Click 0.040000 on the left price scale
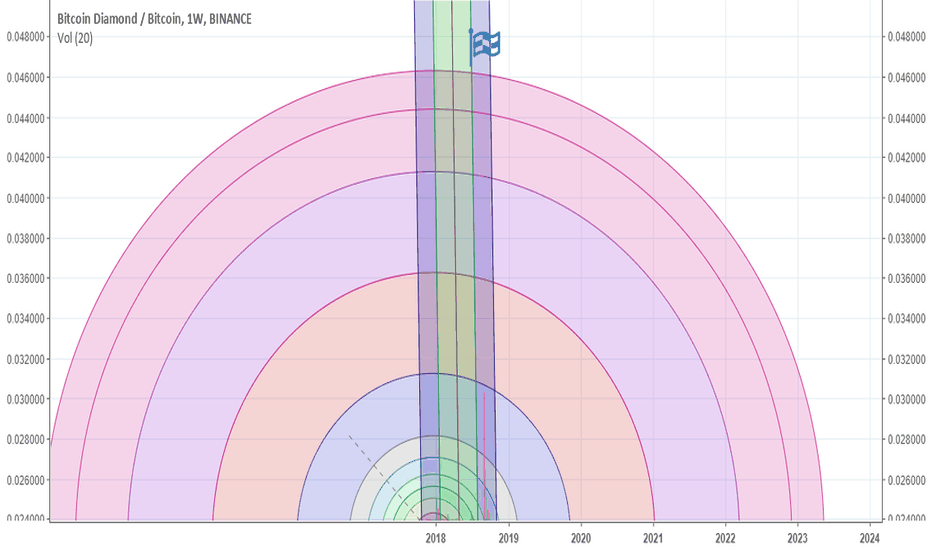The width and height of the screenshot is (932, 550). coord(26,198)
